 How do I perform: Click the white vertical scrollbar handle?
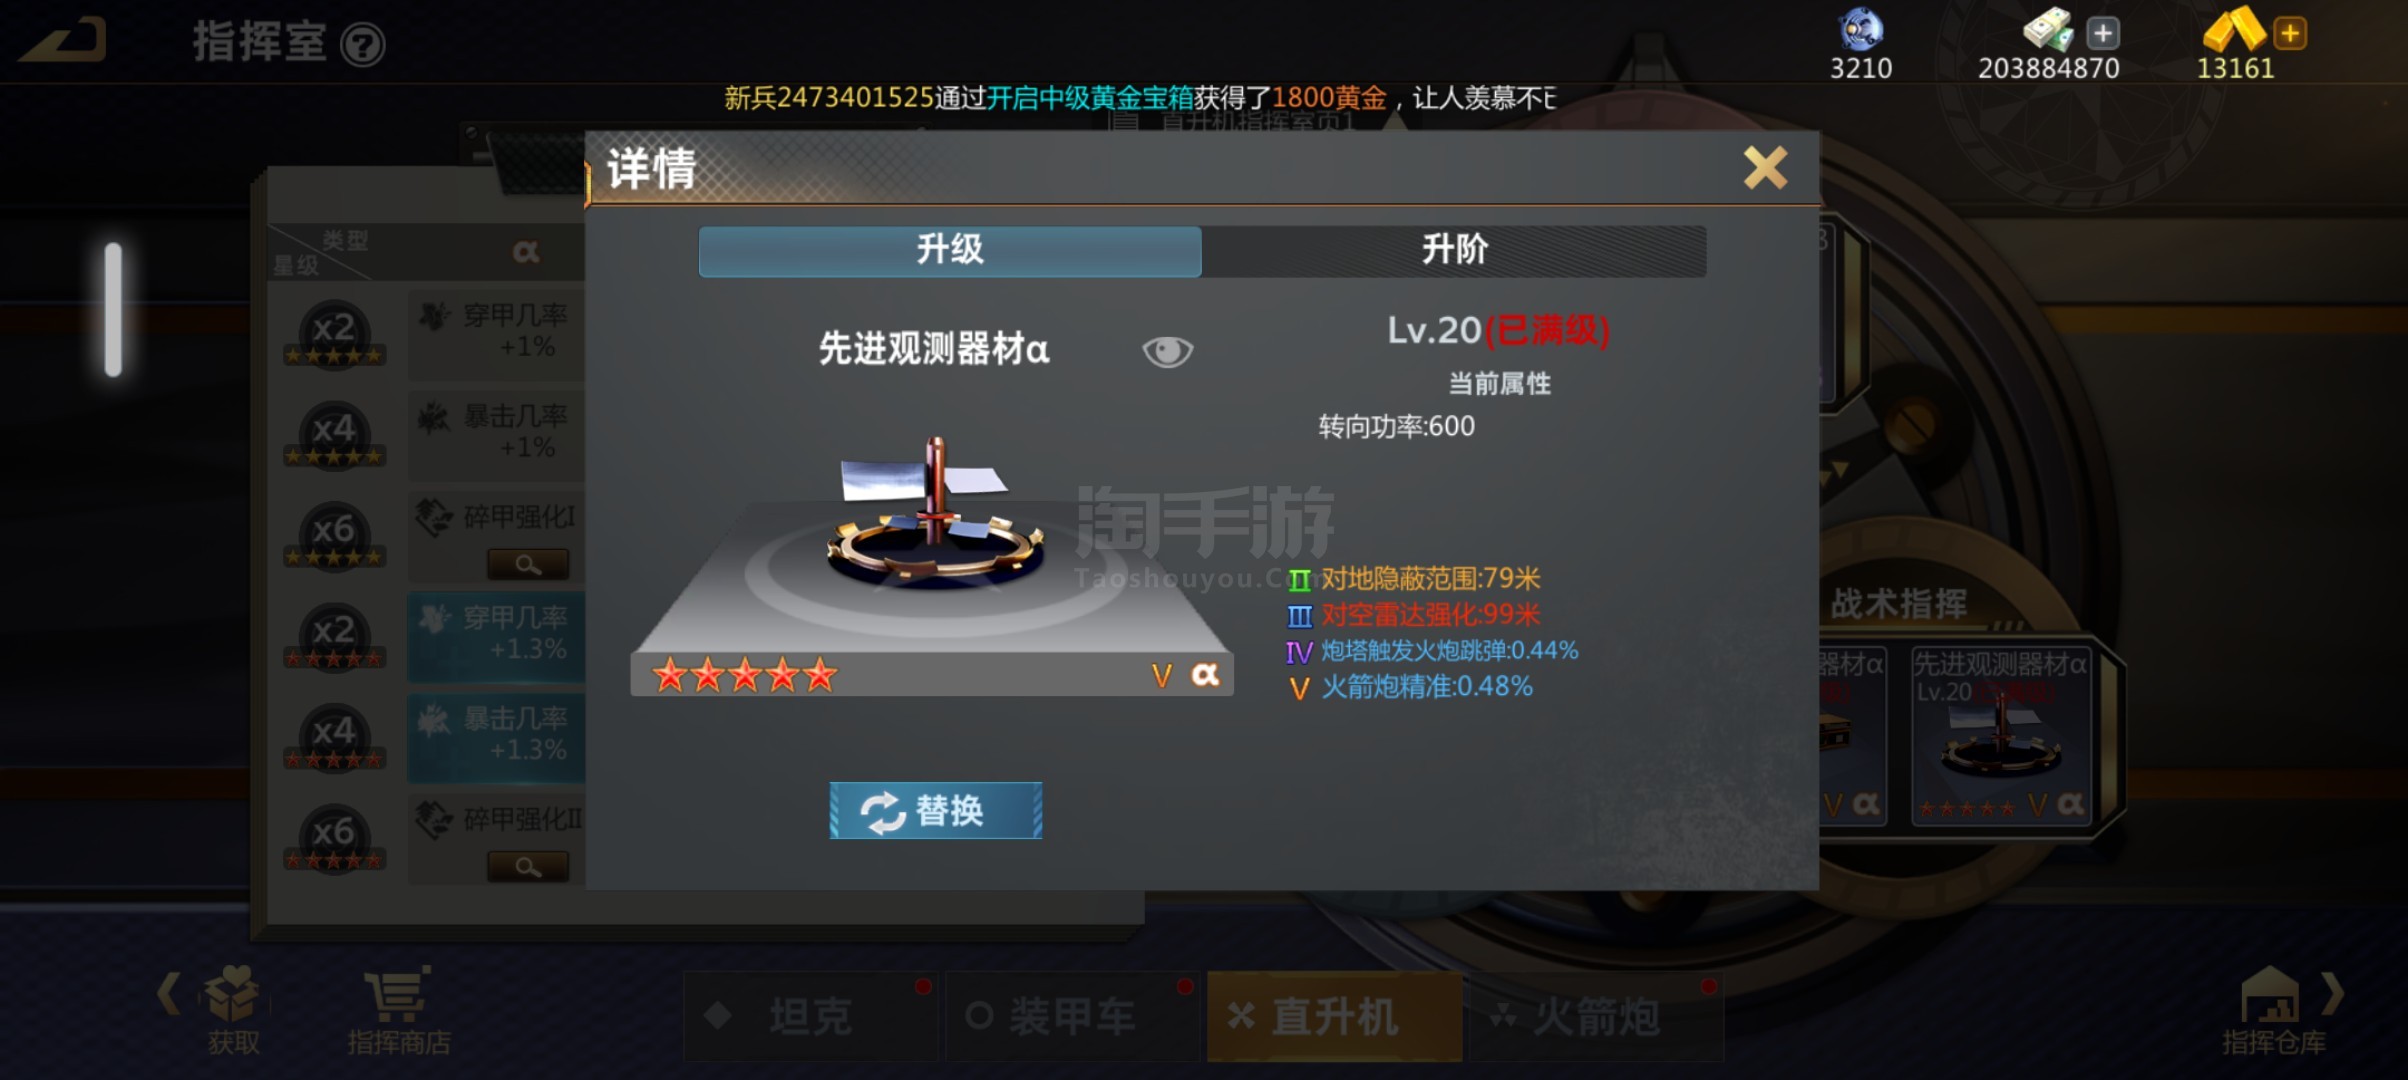[x=113, y=309]
